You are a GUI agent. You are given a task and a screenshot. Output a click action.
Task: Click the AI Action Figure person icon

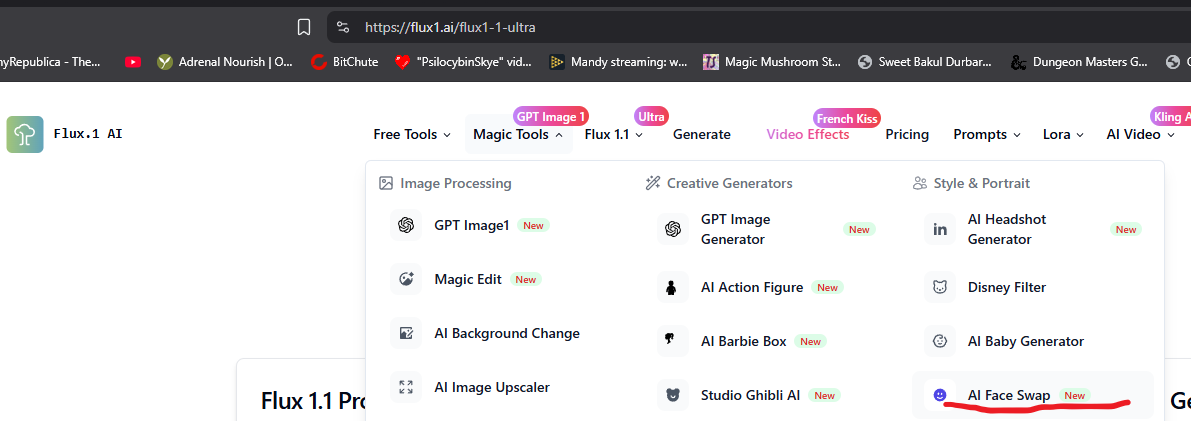point(672,287)
